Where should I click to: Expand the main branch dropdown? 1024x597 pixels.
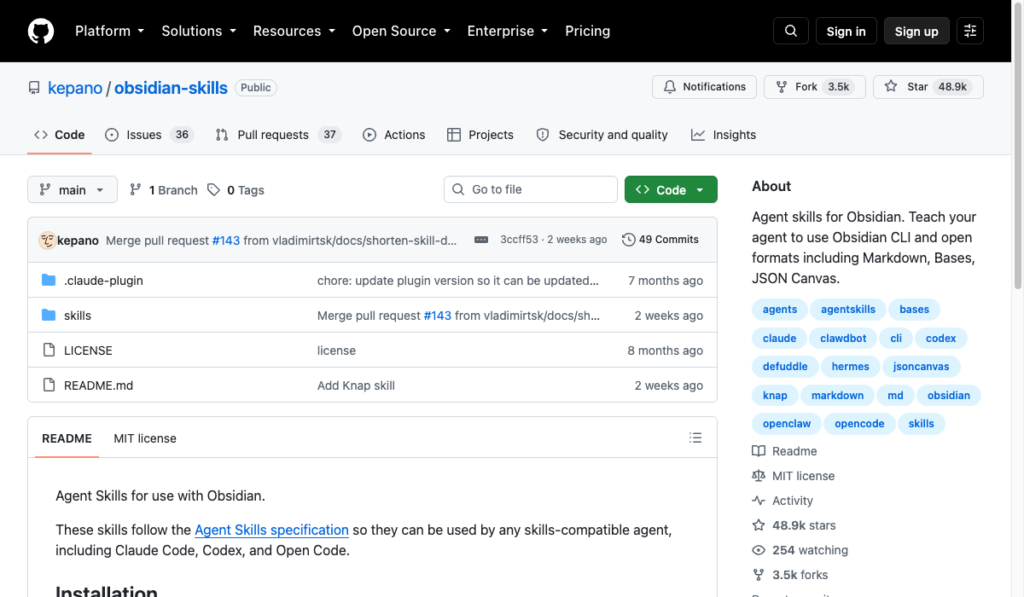click(x=72, y=189)
